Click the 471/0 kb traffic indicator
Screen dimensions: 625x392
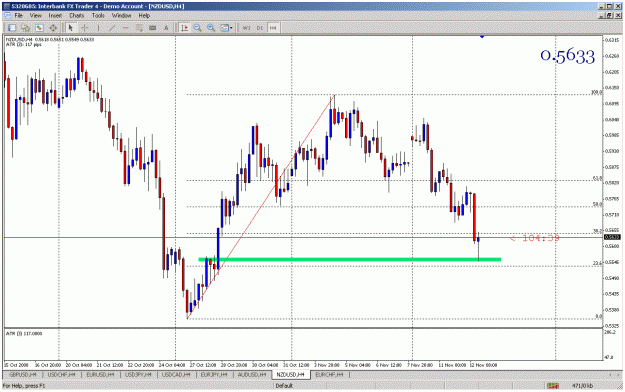[583, 386]
